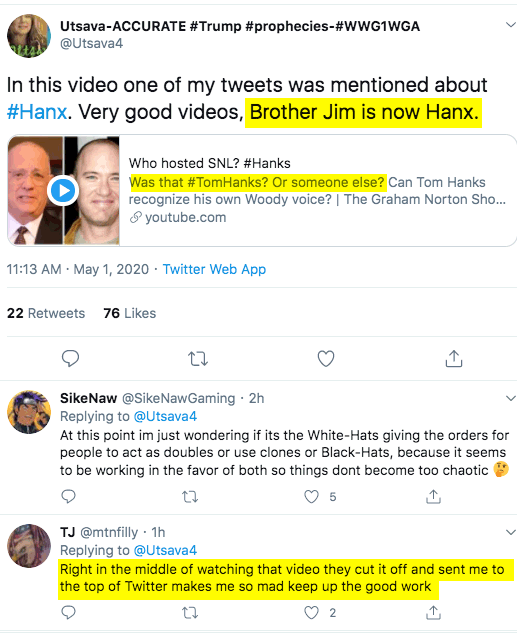Retweet SikeNaw's reply
The width and height of the screenshot is (517, 633).
click(190, 497)
